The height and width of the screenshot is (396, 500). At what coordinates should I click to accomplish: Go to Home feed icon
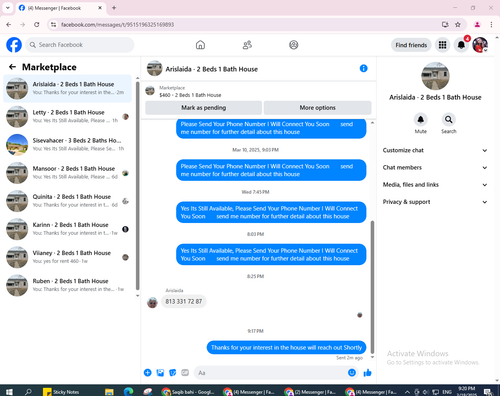click(200, 45)
